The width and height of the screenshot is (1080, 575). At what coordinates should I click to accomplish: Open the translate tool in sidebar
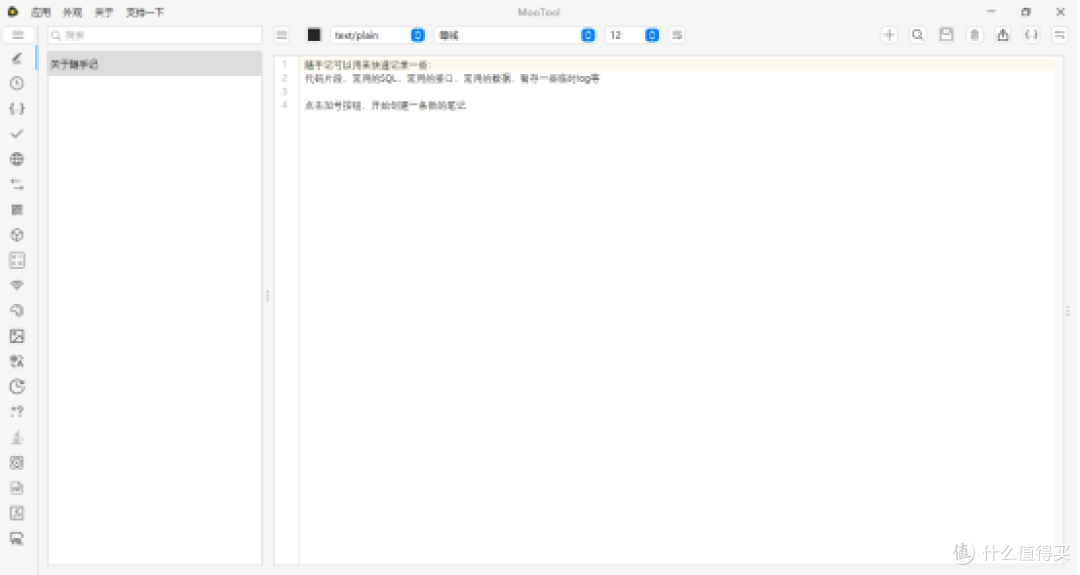pos(17,361)
